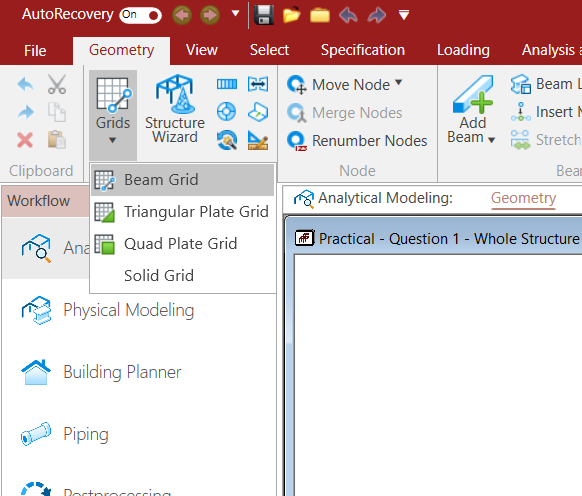Click the Renumber Nodes button
The width and height of the screenshot is (582, 496).
[357, 141]
